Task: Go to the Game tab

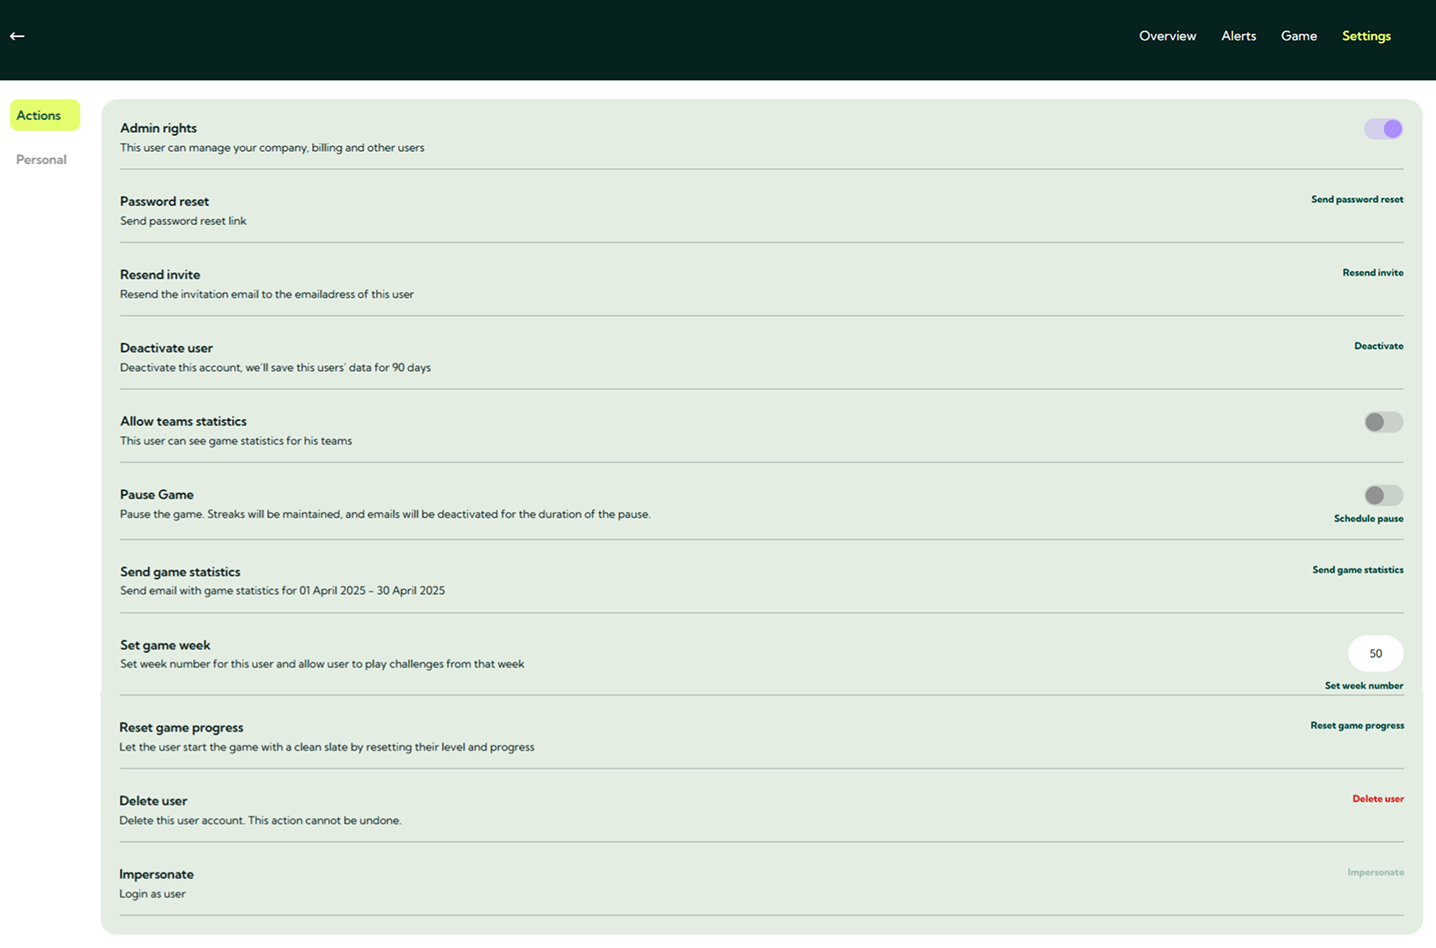Action: 1298,36
